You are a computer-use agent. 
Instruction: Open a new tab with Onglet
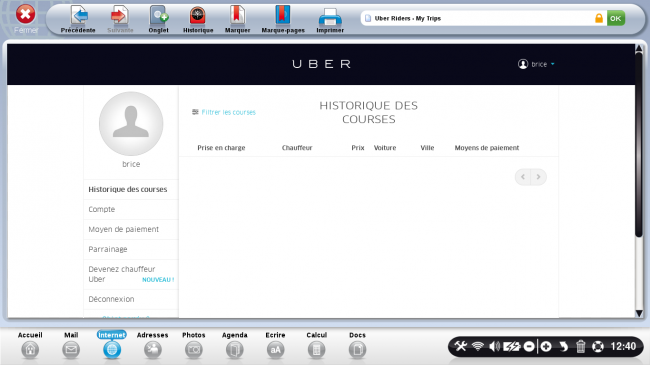[159, 16]
